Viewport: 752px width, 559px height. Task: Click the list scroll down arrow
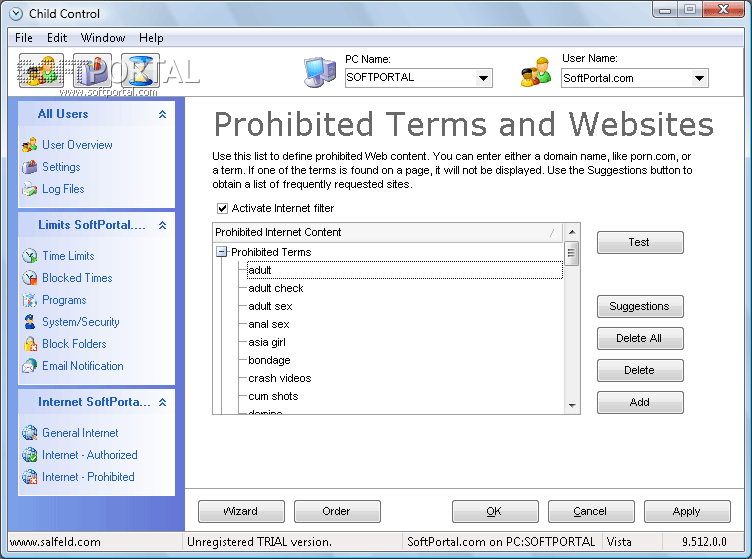[572, 406]
